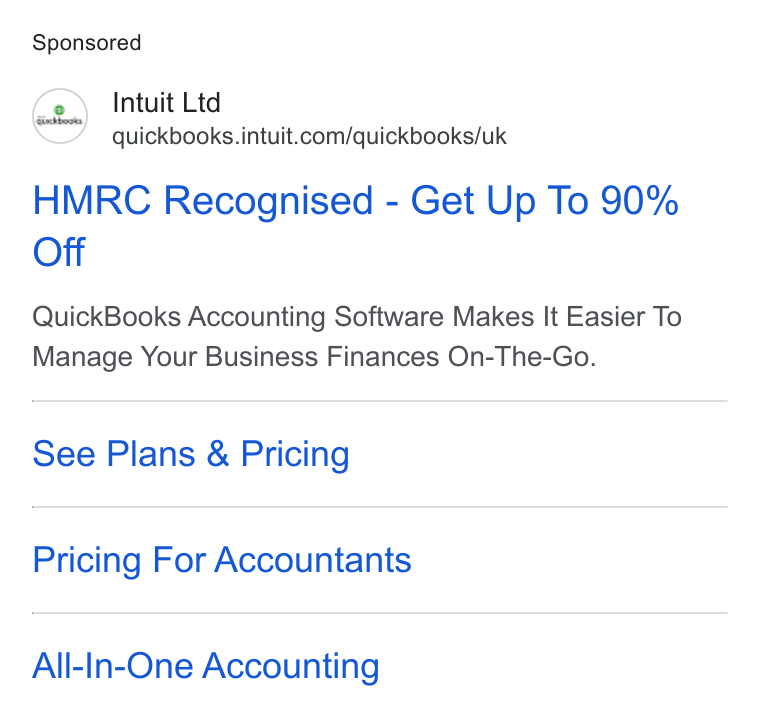
Task: Click the Intuit Ltd text beside the logo
Action: coord(166,103)
